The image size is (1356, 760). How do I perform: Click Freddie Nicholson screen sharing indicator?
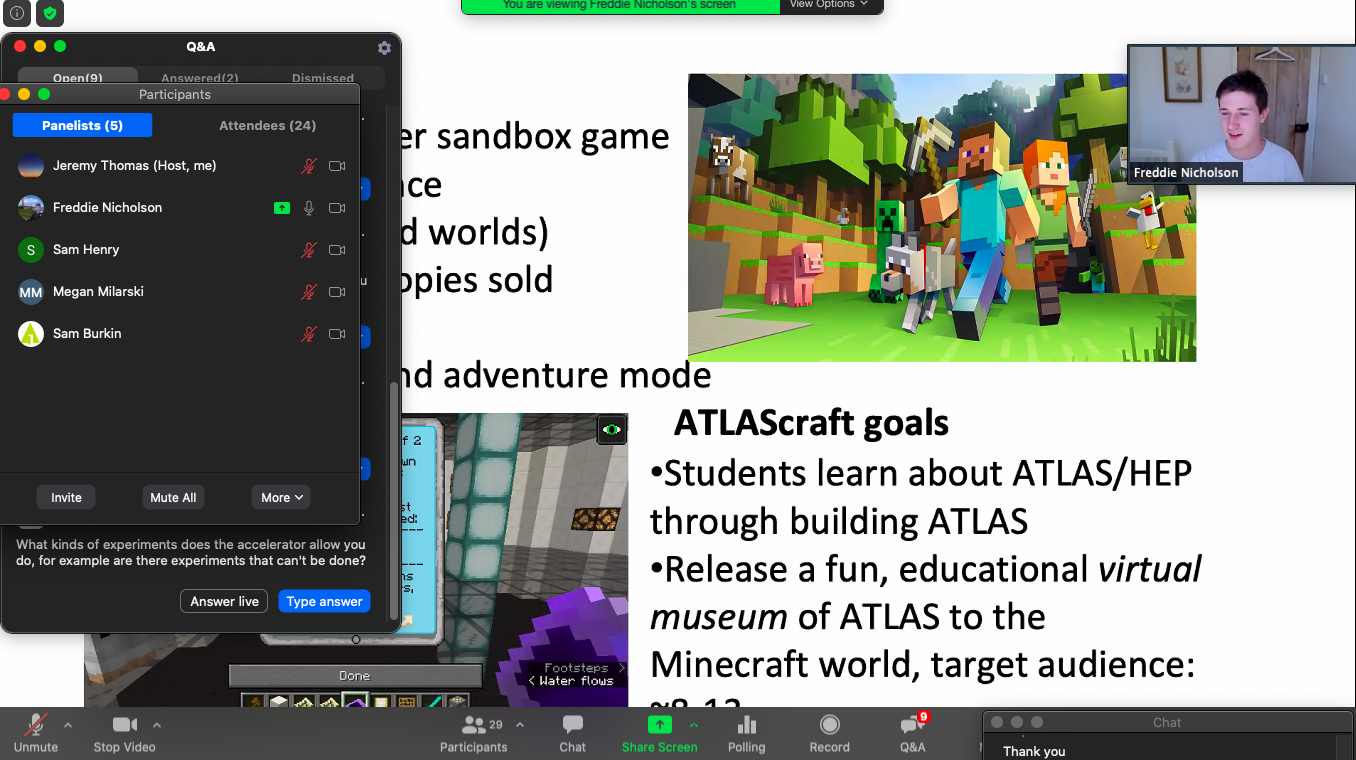point(282,208)
